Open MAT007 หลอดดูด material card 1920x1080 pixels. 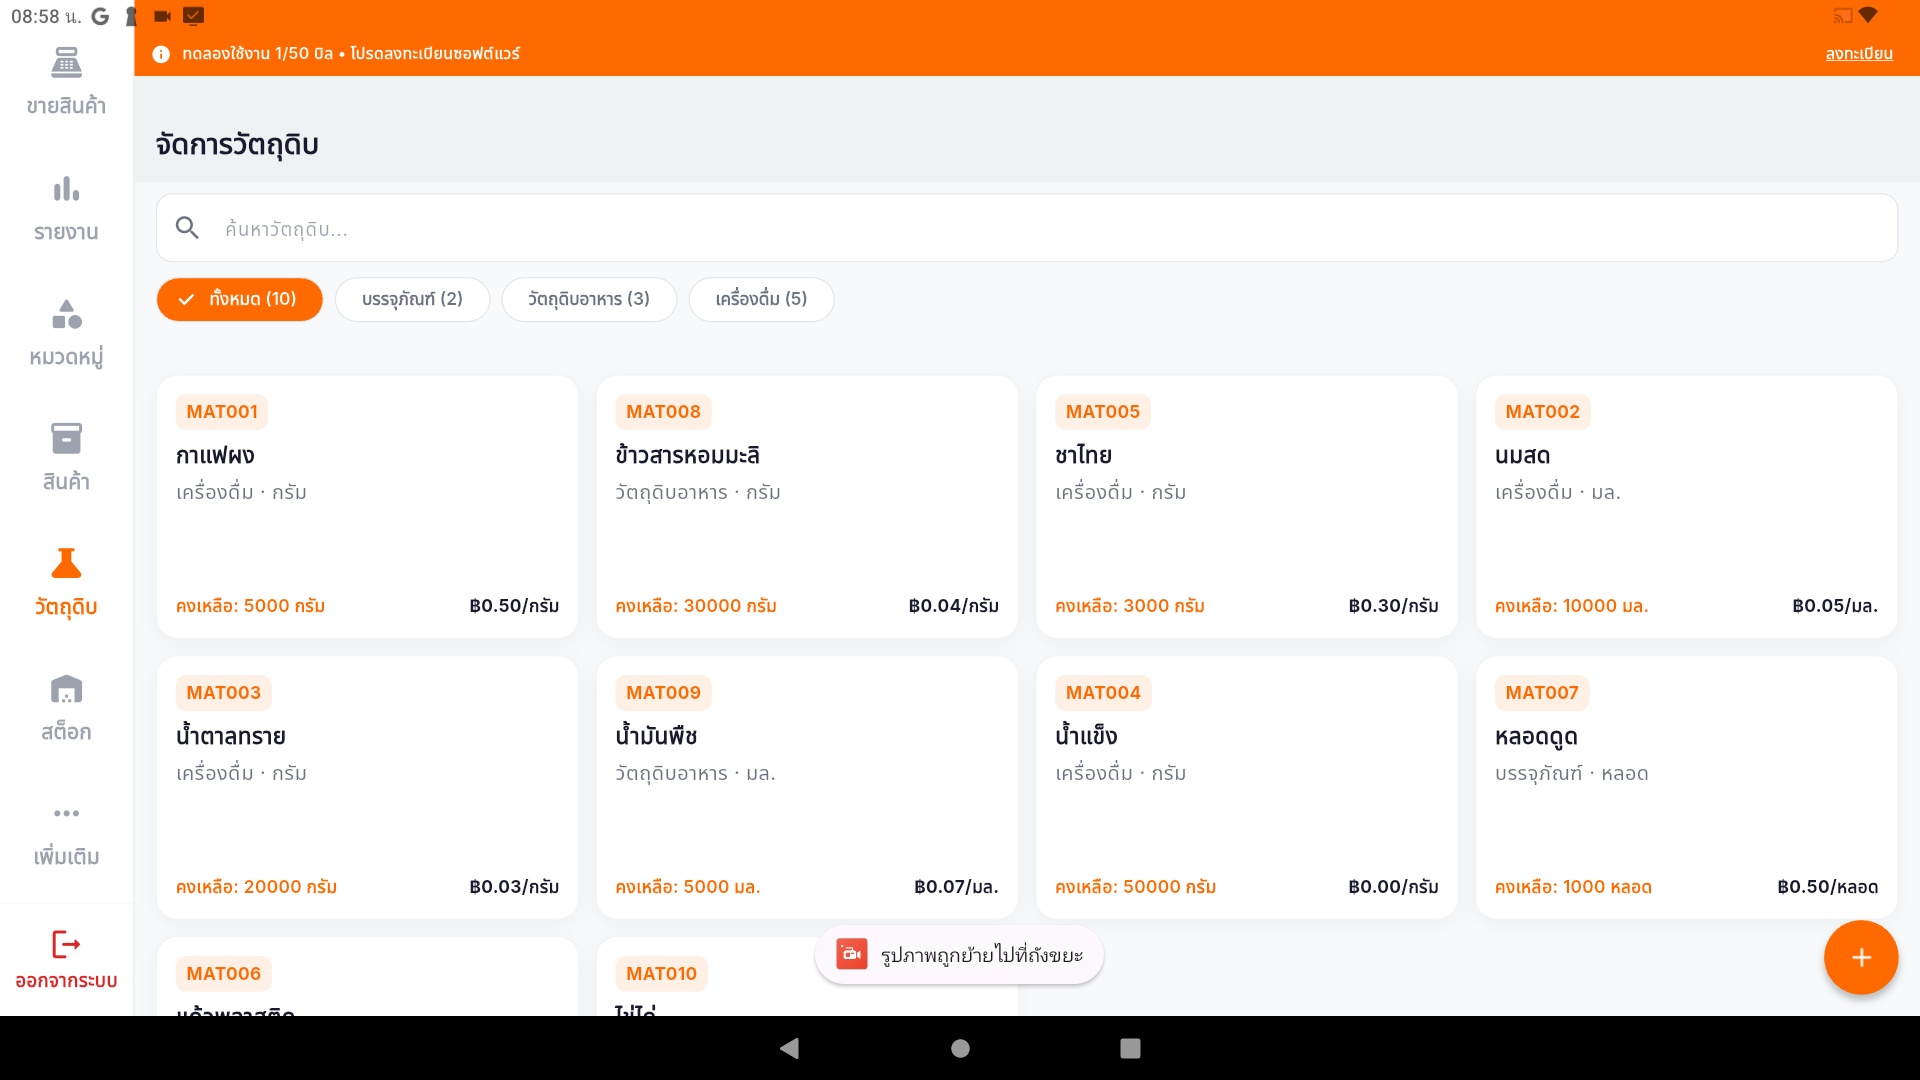[x=1686, y=787]
